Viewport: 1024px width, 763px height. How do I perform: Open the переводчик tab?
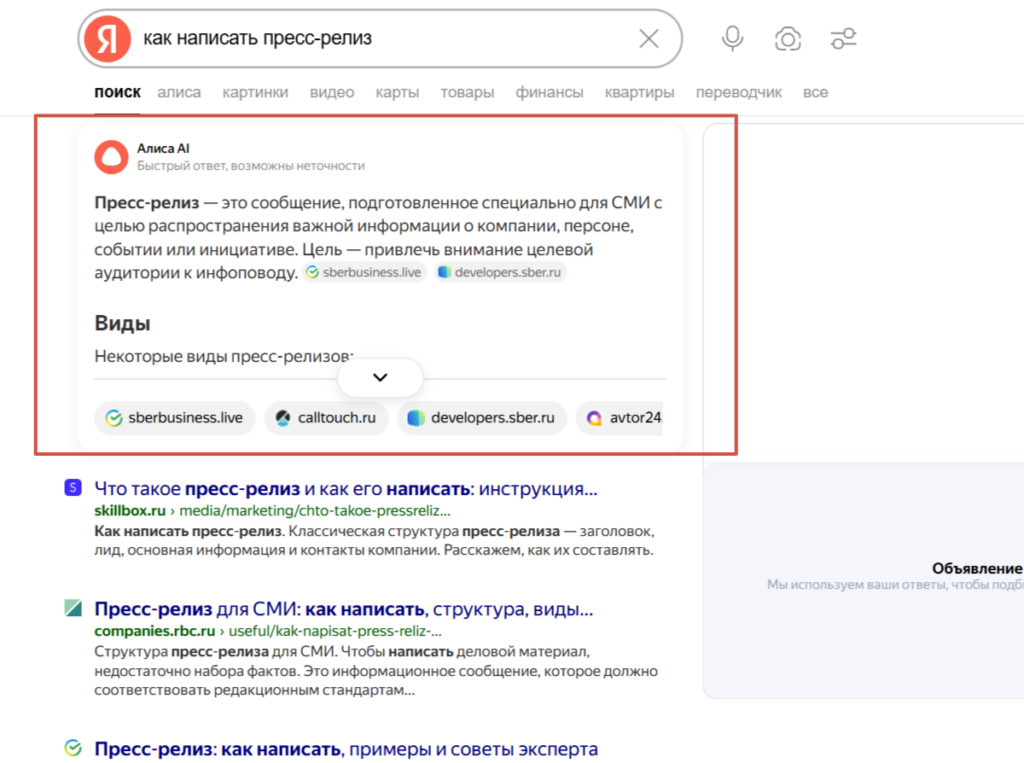(x=739, y=92)
